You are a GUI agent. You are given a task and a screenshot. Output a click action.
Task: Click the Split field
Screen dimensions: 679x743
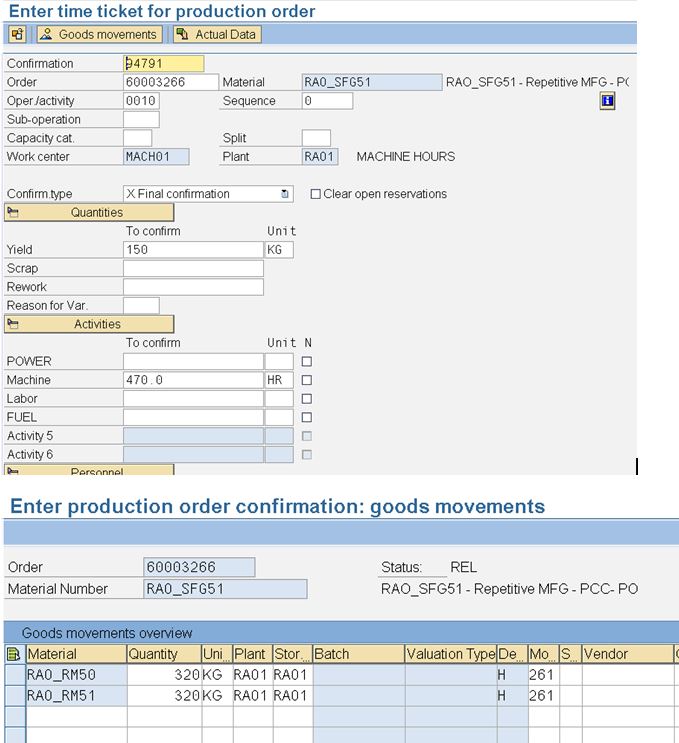click(316, 138)
